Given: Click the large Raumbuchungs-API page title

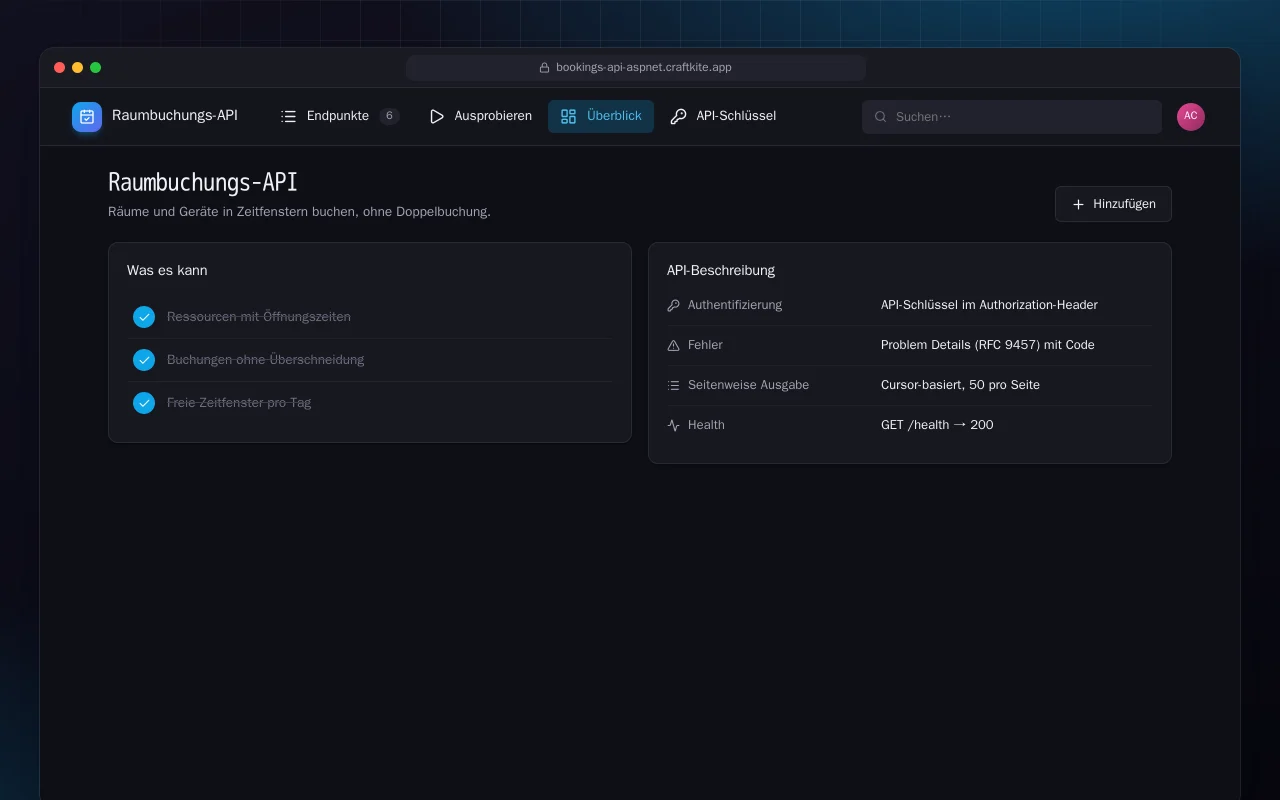Looking at the screenshot, I should point(203,182).
